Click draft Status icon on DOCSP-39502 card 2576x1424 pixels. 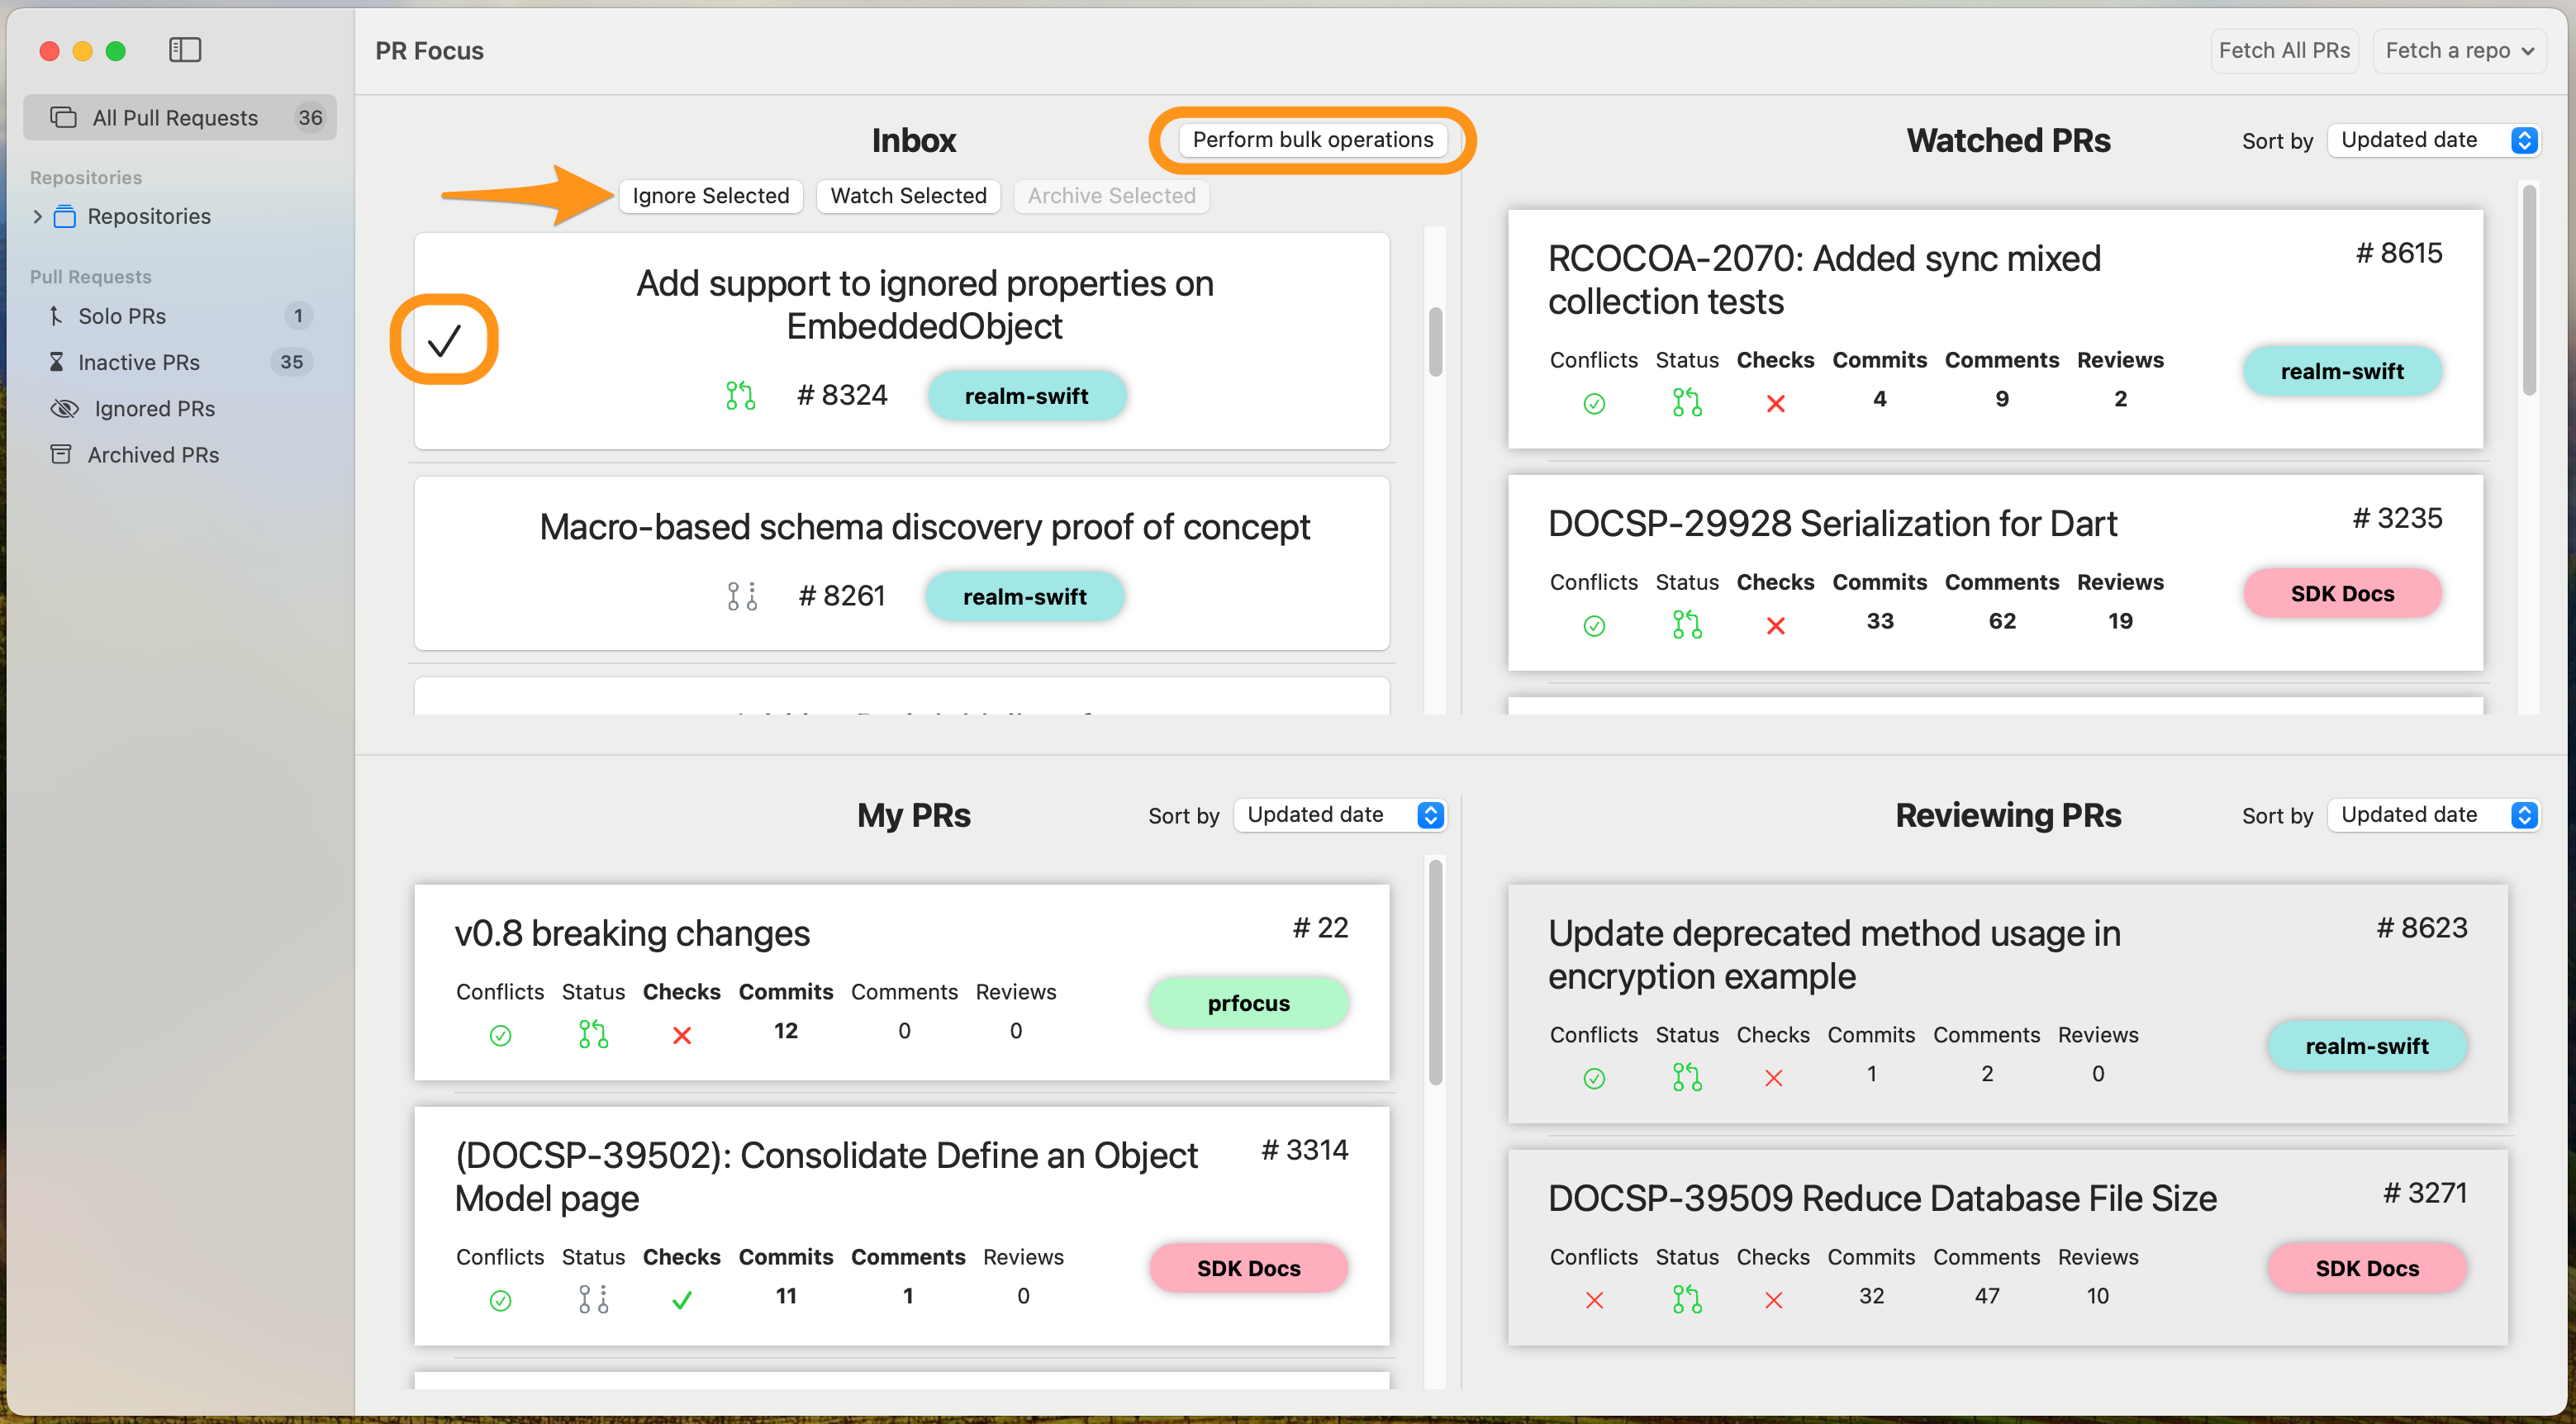coord(593,1299)
